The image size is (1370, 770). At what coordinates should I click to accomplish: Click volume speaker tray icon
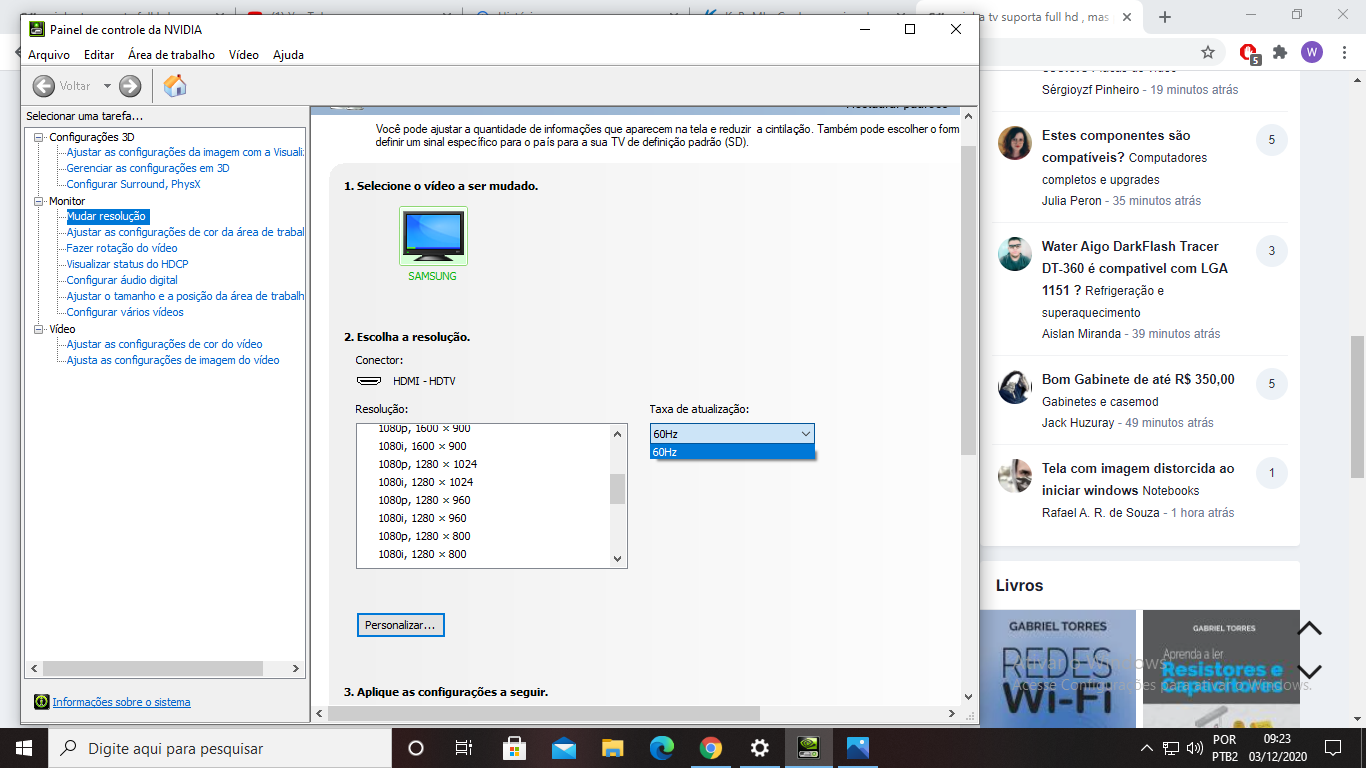pyautogui.click(x=1194, y=748)
